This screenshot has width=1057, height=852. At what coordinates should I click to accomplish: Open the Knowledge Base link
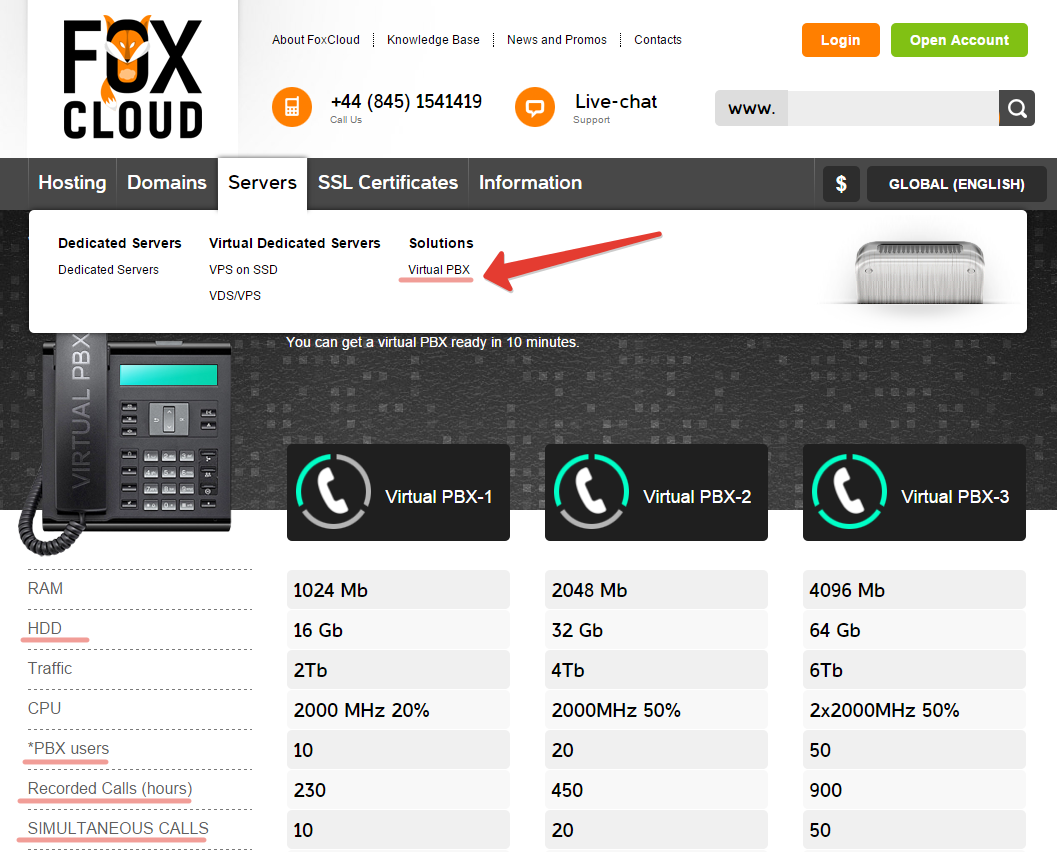pyautogui.click(x=433, y=40)
